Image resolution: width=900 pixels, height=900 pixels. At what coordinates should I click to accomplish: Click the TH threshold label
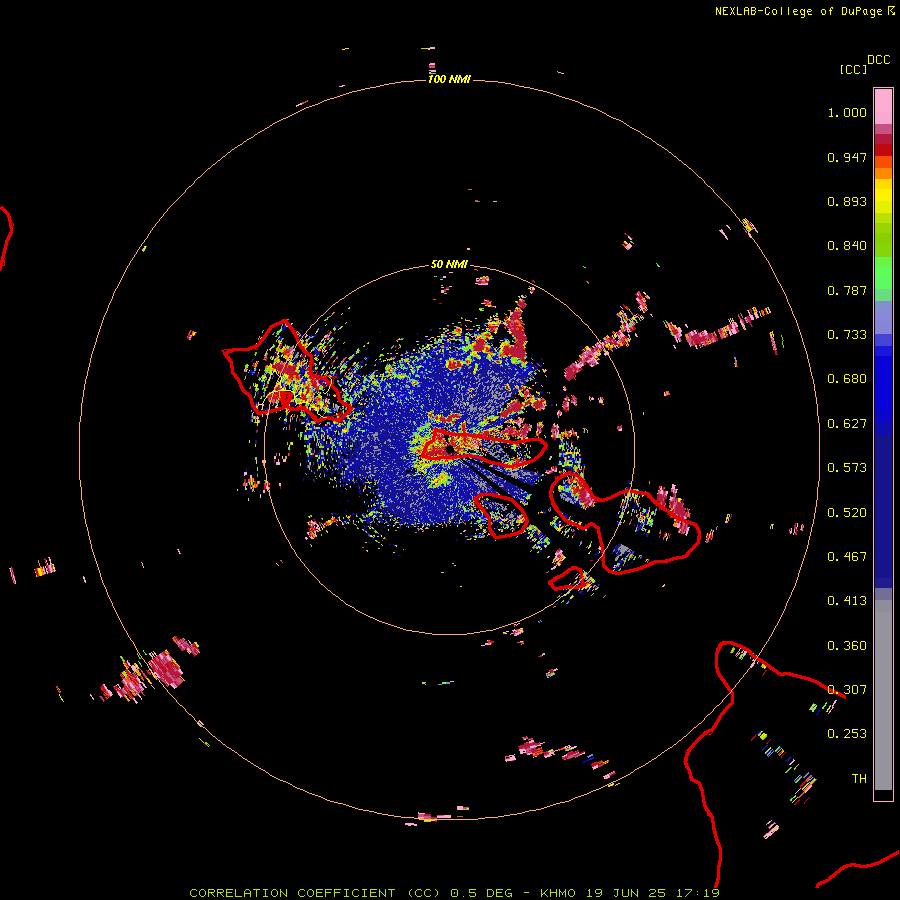pyautogui.click(x=859, y=779)
